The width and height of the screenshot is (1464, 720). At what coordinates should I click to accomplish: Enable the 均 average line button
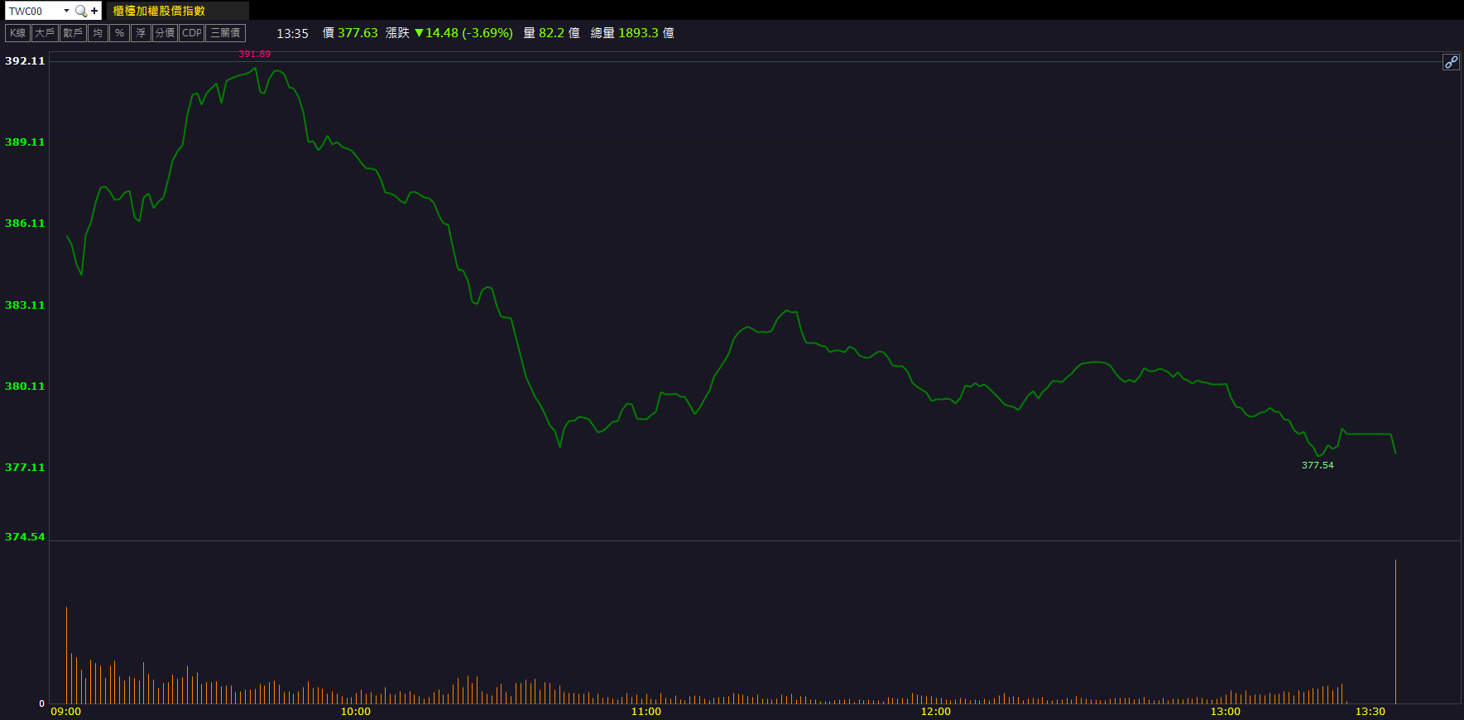point(97,33)
